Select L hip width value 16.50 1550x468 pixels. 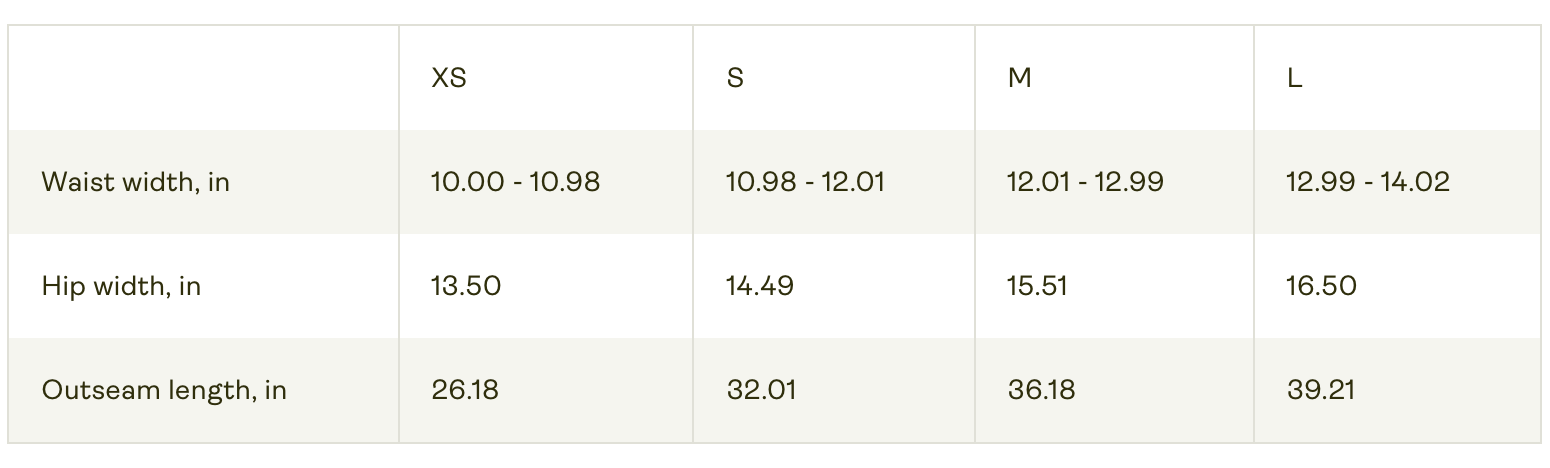point(1321,286)
